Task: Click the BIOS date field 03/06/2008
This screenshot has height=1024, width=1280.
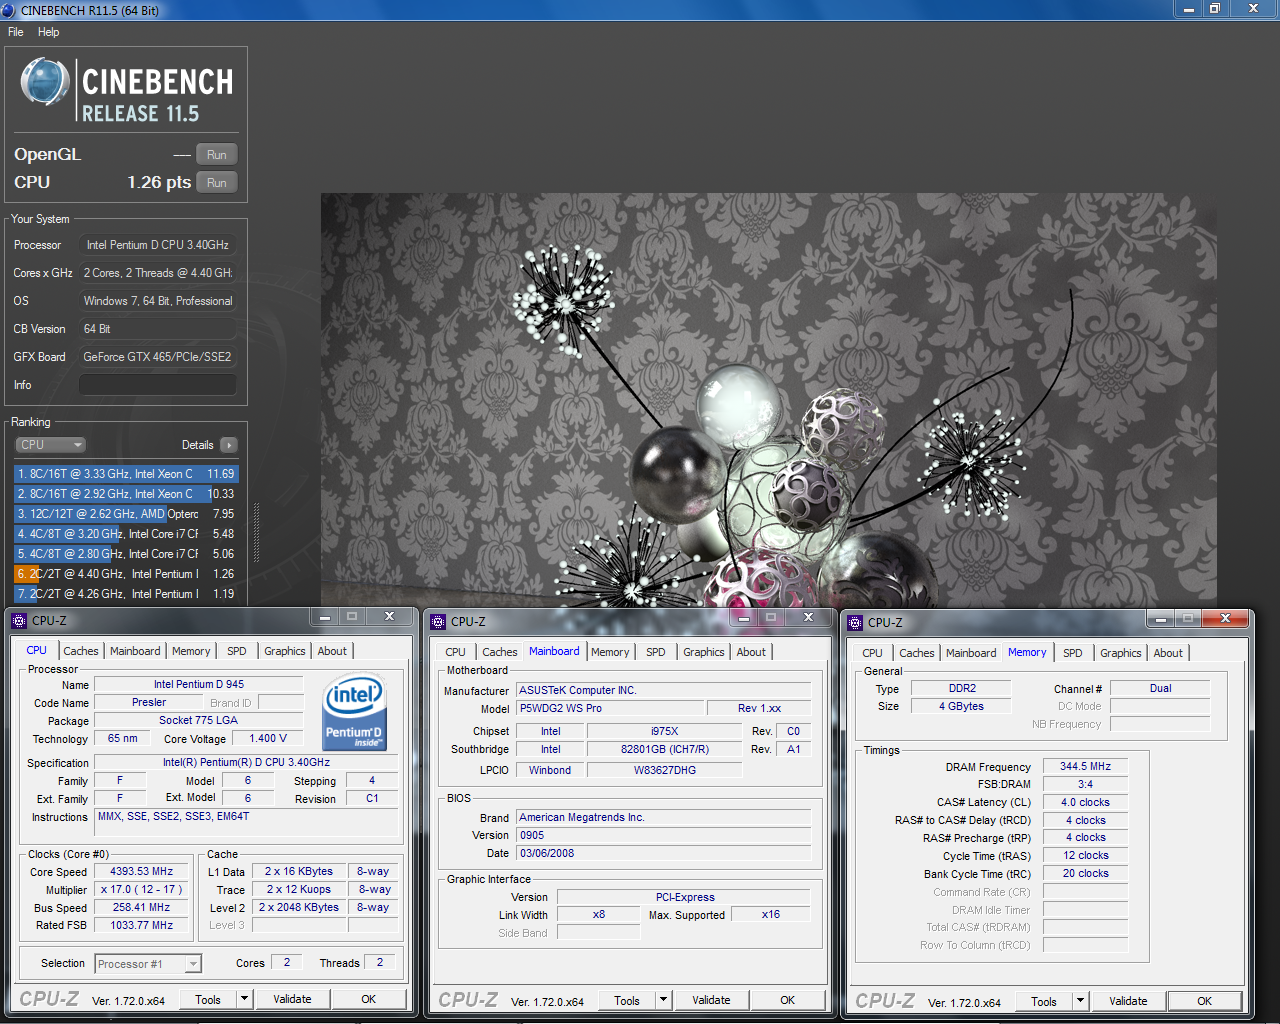Action: (664, 853)
